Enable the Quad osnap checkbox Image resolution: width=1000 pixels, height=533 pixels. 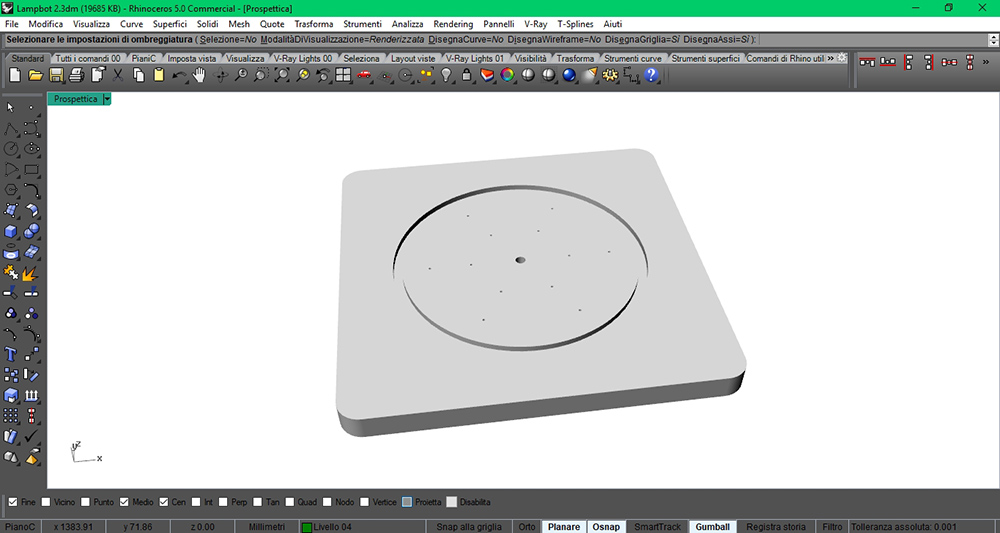[x=289, y=502]
